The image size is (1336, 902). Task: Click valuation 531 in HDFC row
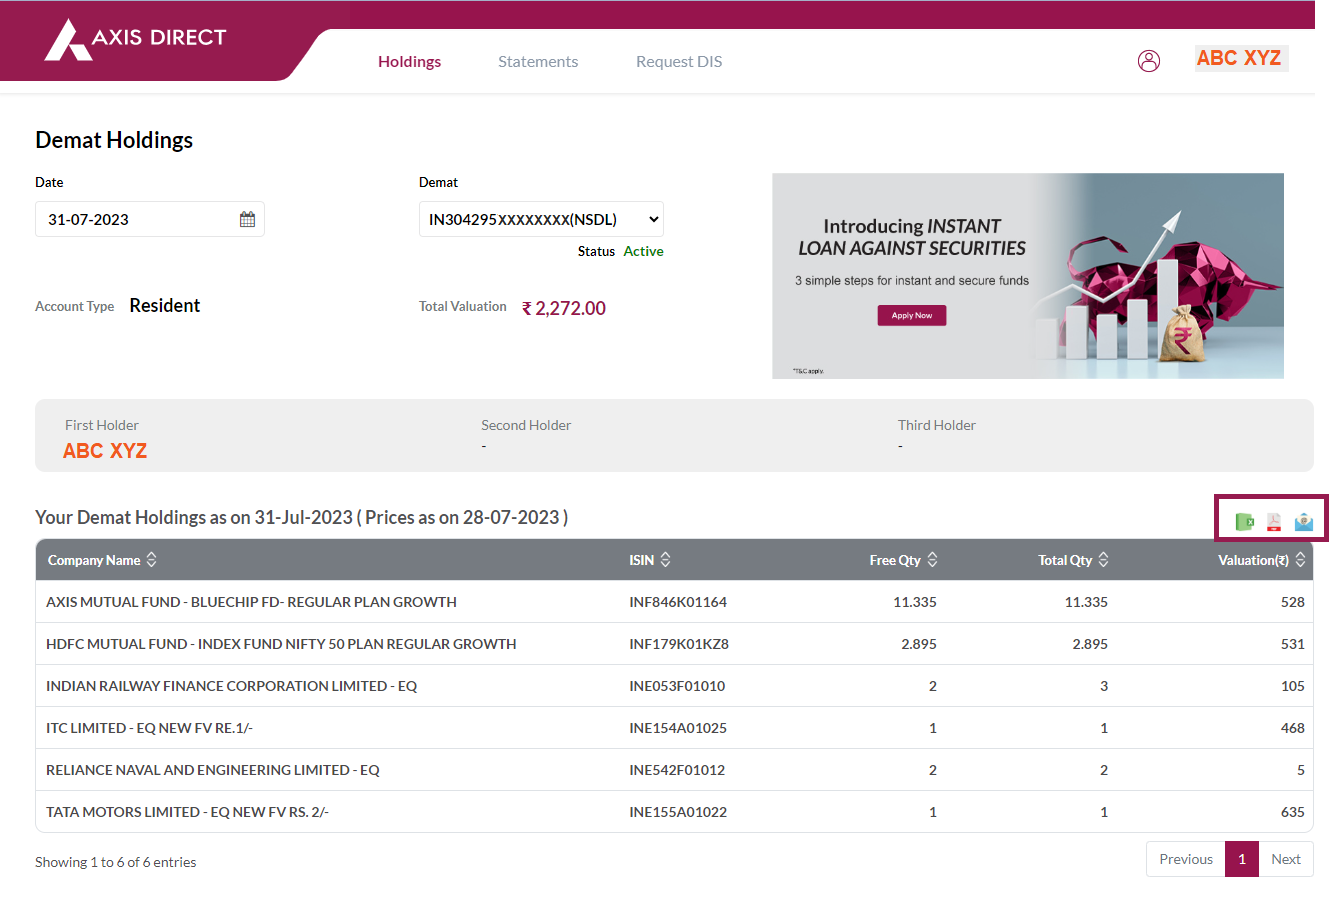1292,644
